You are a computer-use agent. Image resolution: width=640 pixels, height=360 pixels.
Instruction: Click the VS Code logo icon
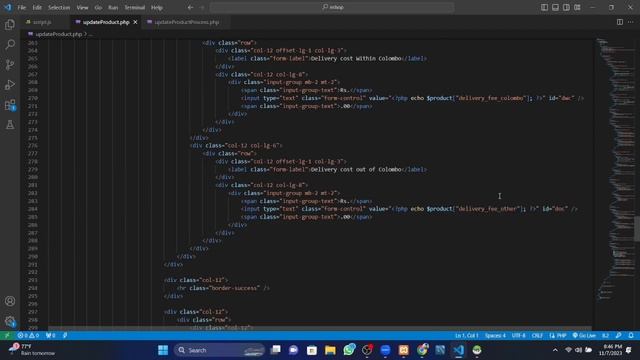click(8, 7)
